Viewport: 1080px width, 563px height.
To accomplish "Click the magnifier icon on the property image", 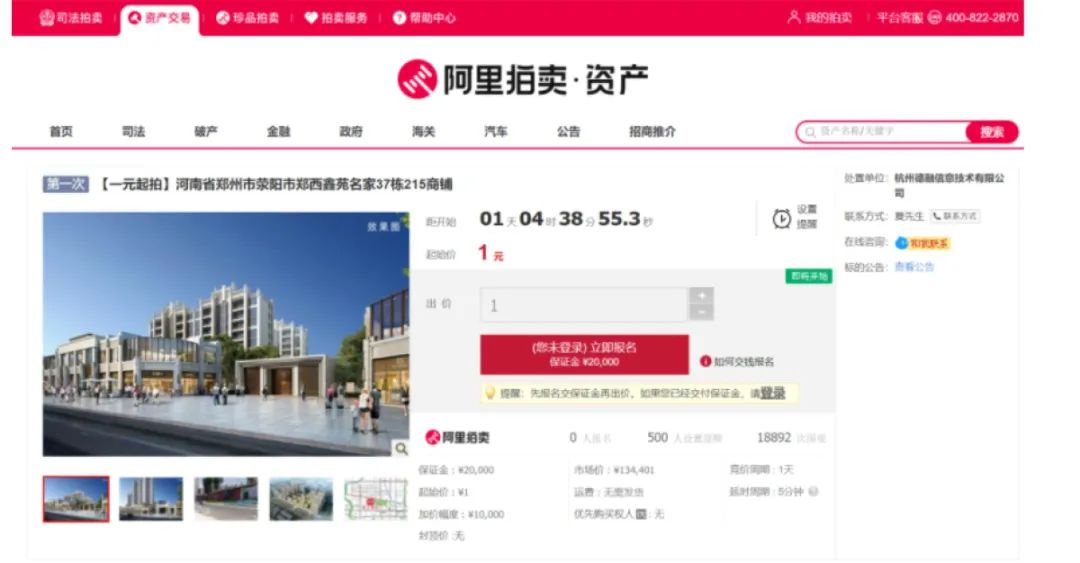I will click(400, 449).
